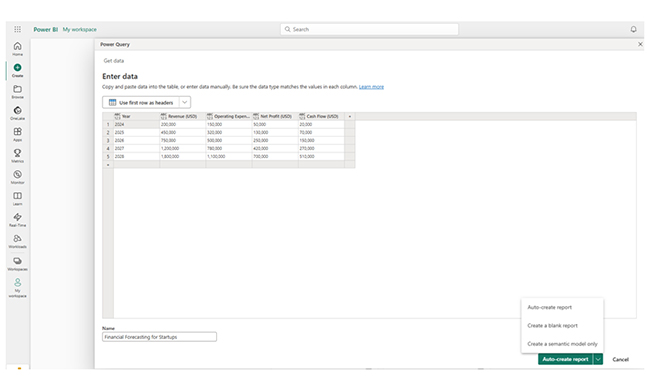650x389 pixels.
Task: Change data type icon of Net Profit (USD) column
Action: point(256,117)
